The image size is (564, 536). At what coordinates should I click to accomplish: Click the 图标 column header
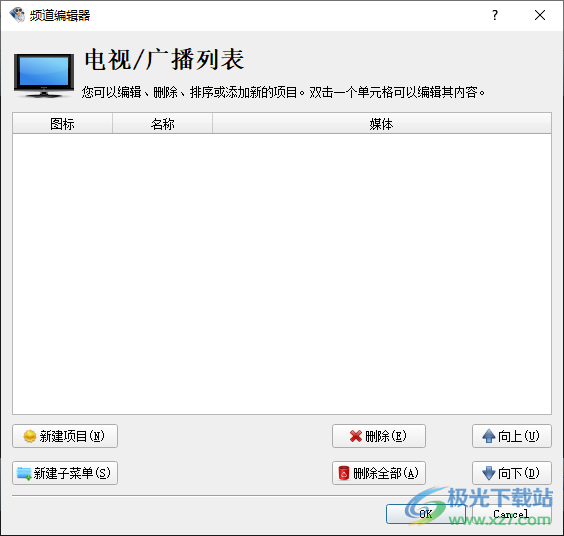coord(63,123)
